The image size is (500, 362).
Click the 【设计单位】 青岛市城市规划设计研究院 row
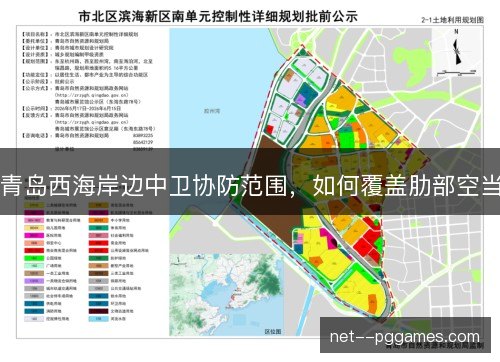(67, 48)
